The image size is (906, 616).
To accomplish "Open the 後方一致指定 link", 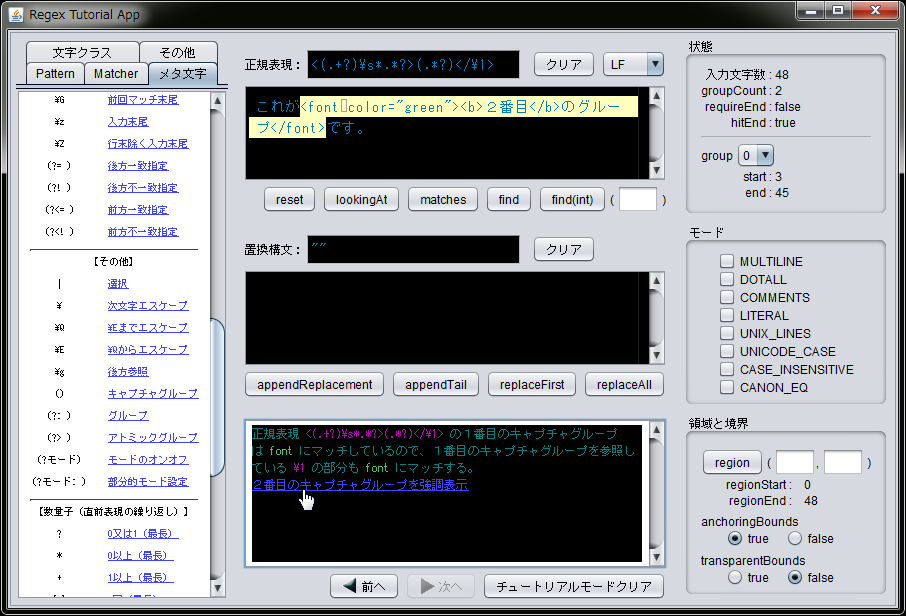I will coord(138,165).
